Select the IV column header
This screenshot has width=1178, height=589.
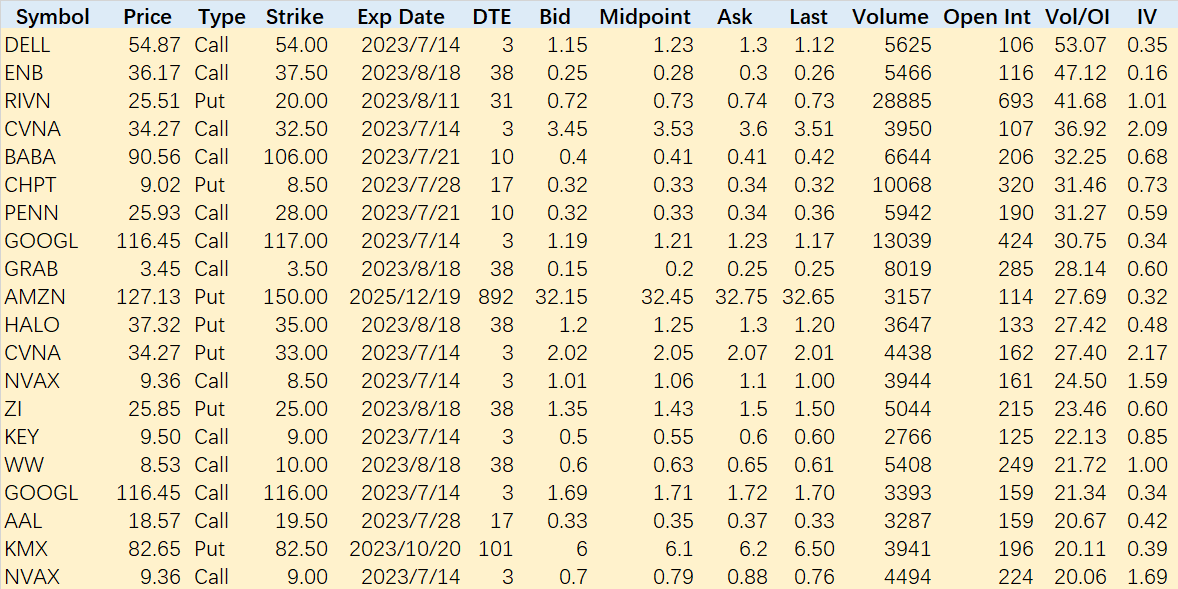click(x=1146, y=17)
